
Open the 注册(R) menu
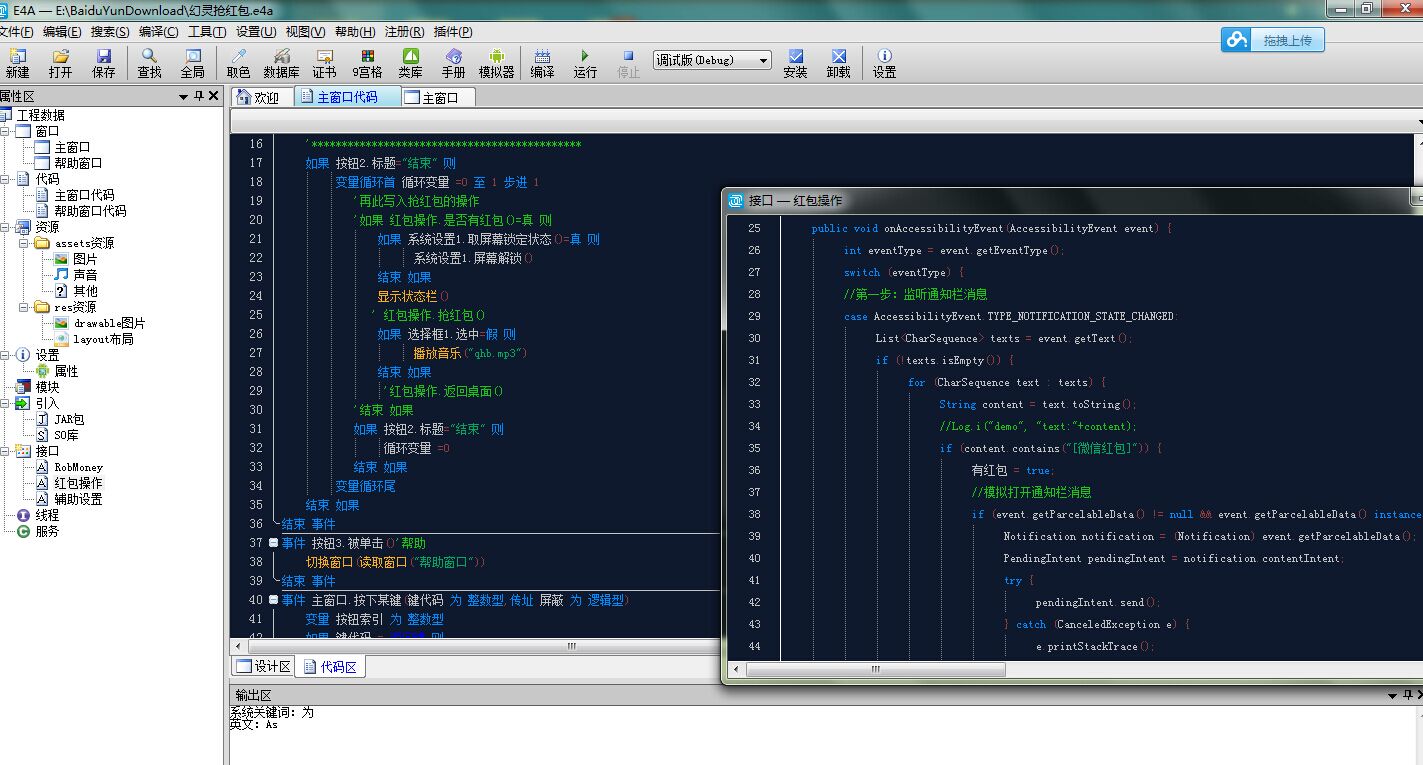[404, 32]
